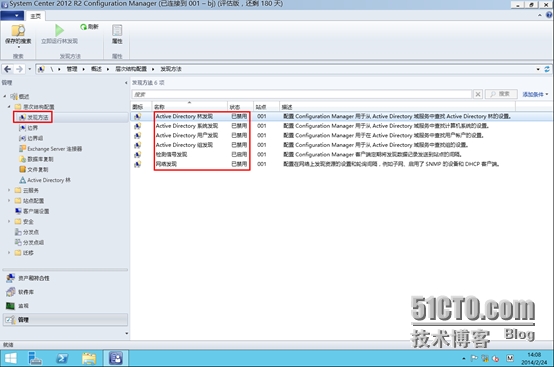Open the 属性 properties ribbon button
The height and width of the screenshot is (367, 554).
(x=117, y=35)
